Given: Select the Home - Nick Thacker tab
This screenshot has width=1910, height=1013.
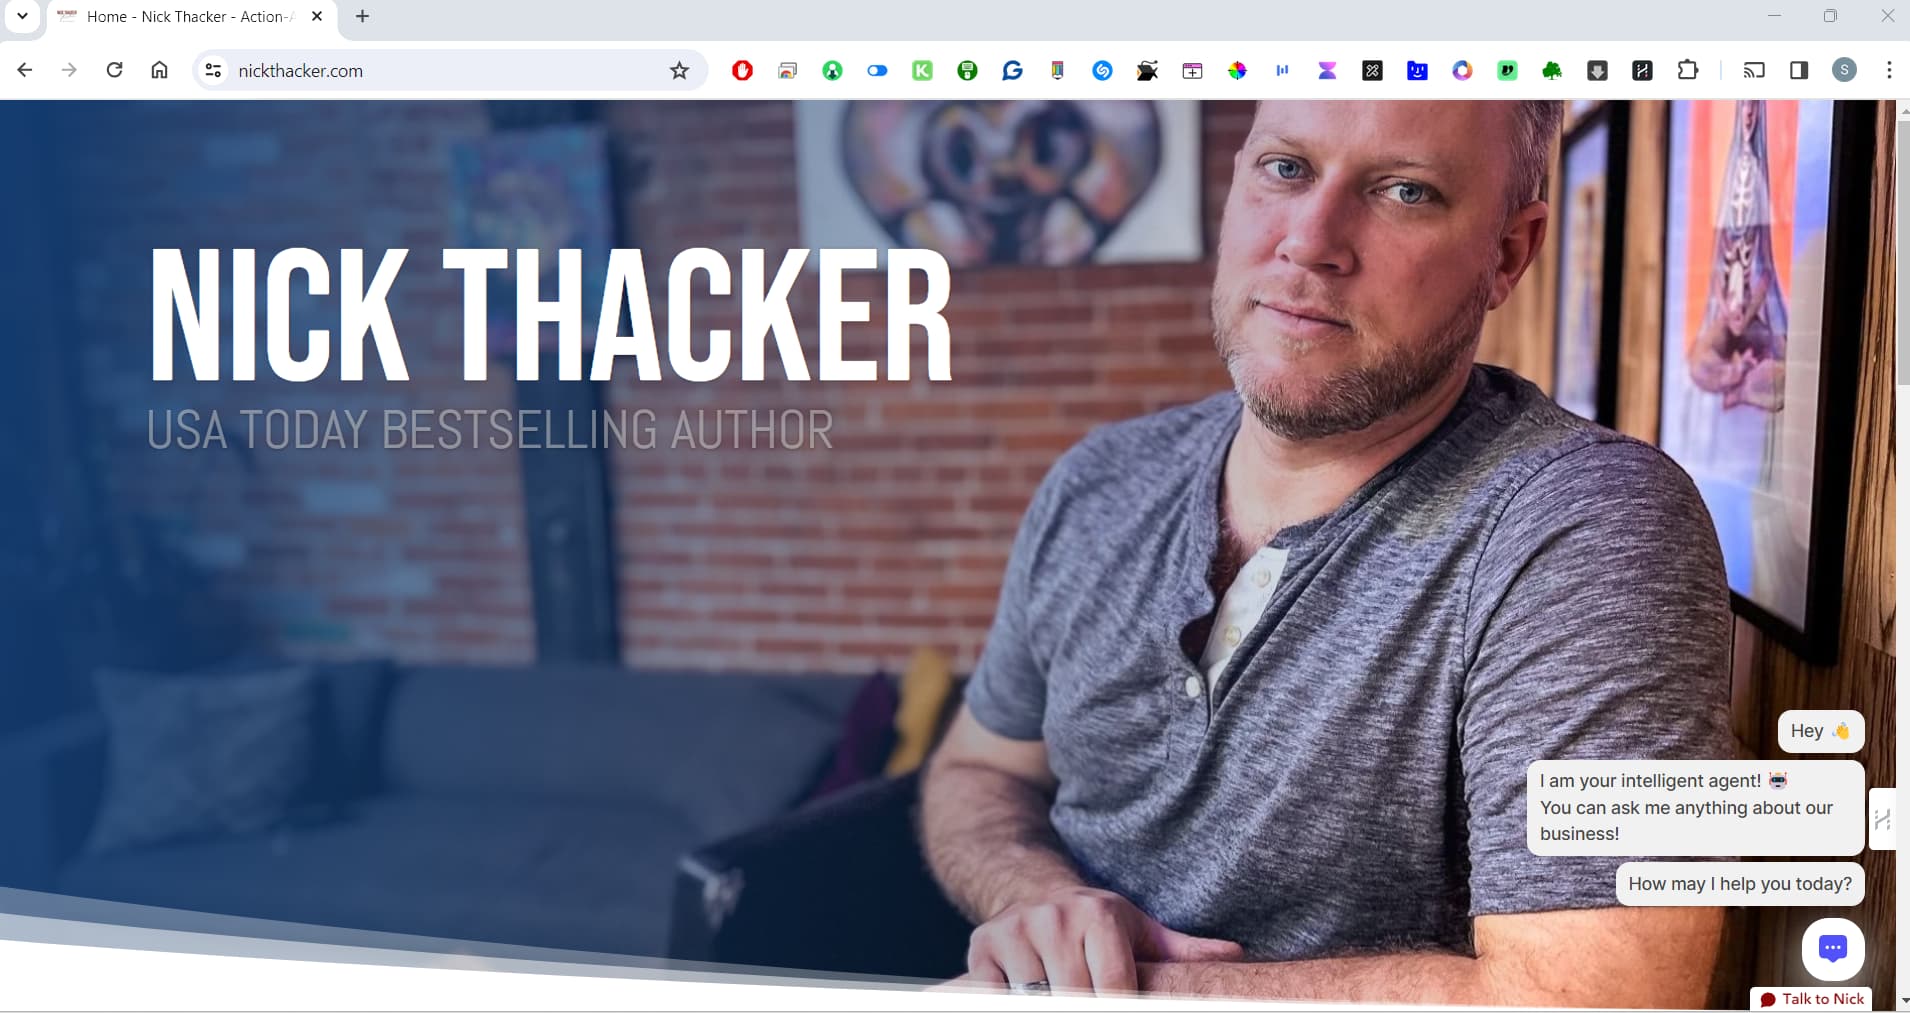Looking at the screenshot, I should pos(190,17).
